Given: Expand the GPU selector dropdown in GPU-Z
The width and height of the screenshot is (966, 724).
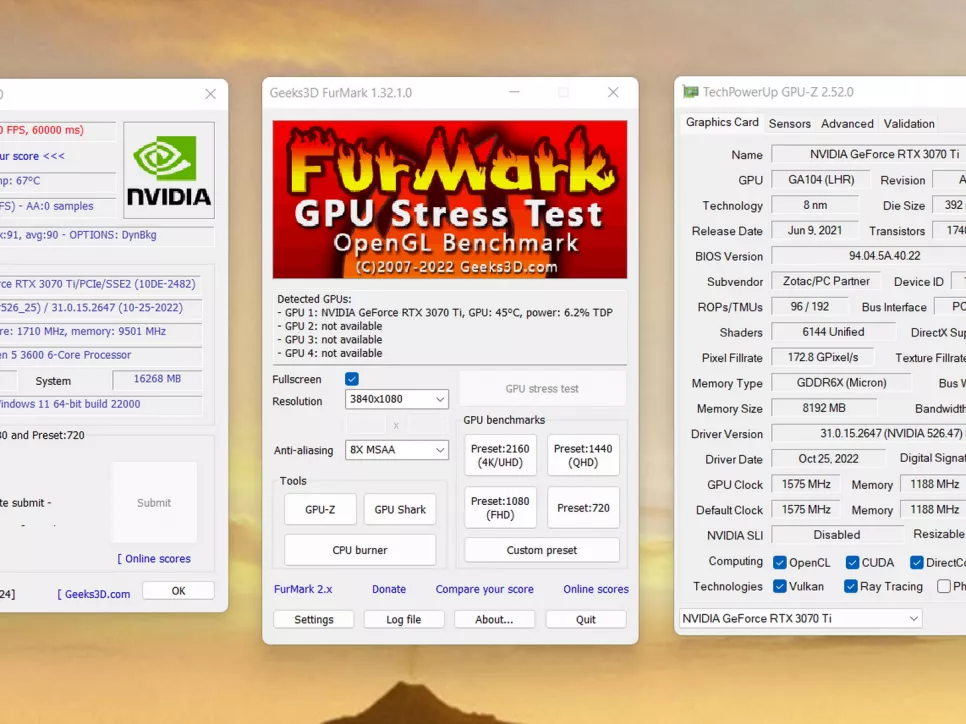Looking at the screenshot, I should coord(800,618).
